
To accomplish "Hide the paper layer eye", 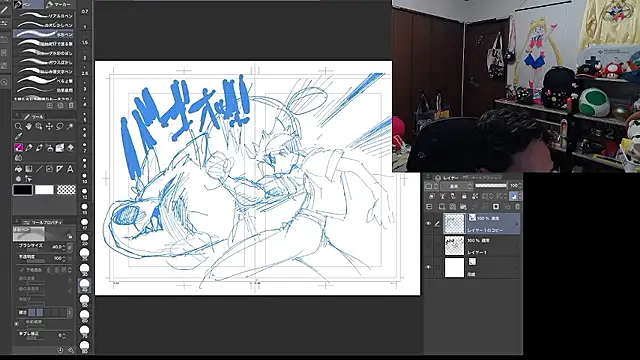I will click(428, 267).
